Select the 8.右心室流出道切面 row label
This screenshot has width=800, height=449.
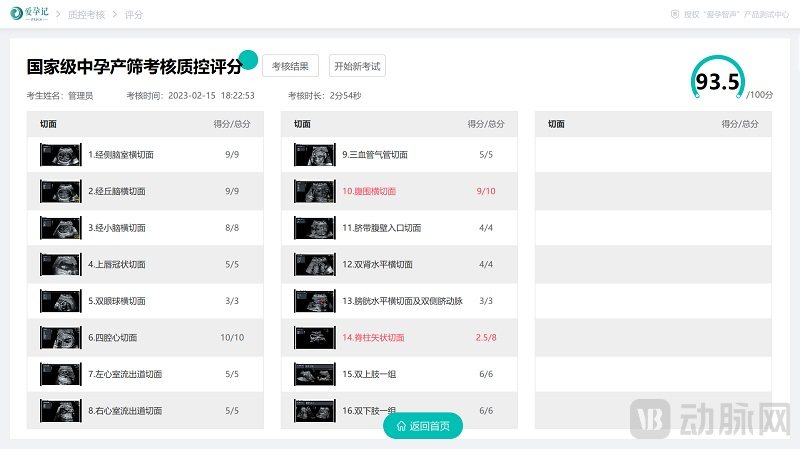tap(125, 411)
